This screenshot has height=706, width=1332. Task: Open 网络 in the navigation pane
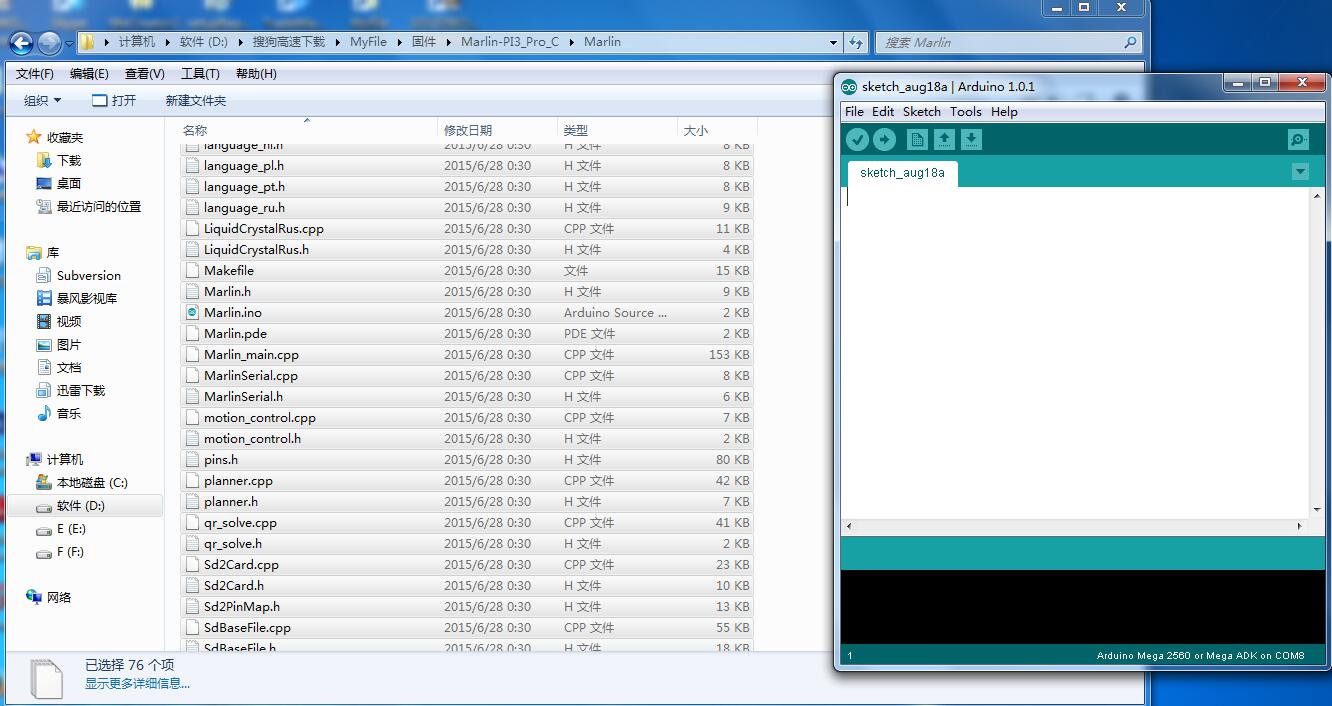[x=59, y=598]
